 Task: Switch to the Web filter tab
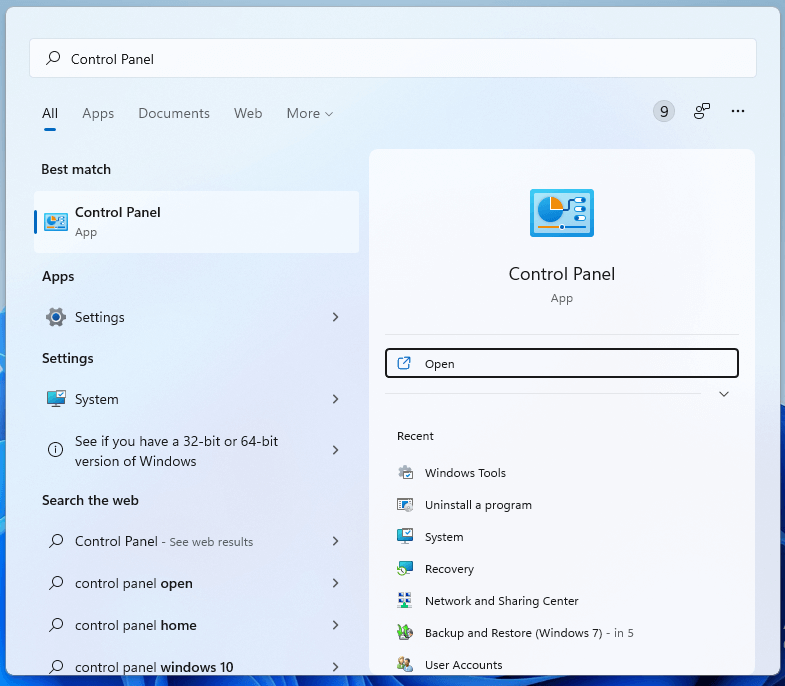click(x=248, y=114)
